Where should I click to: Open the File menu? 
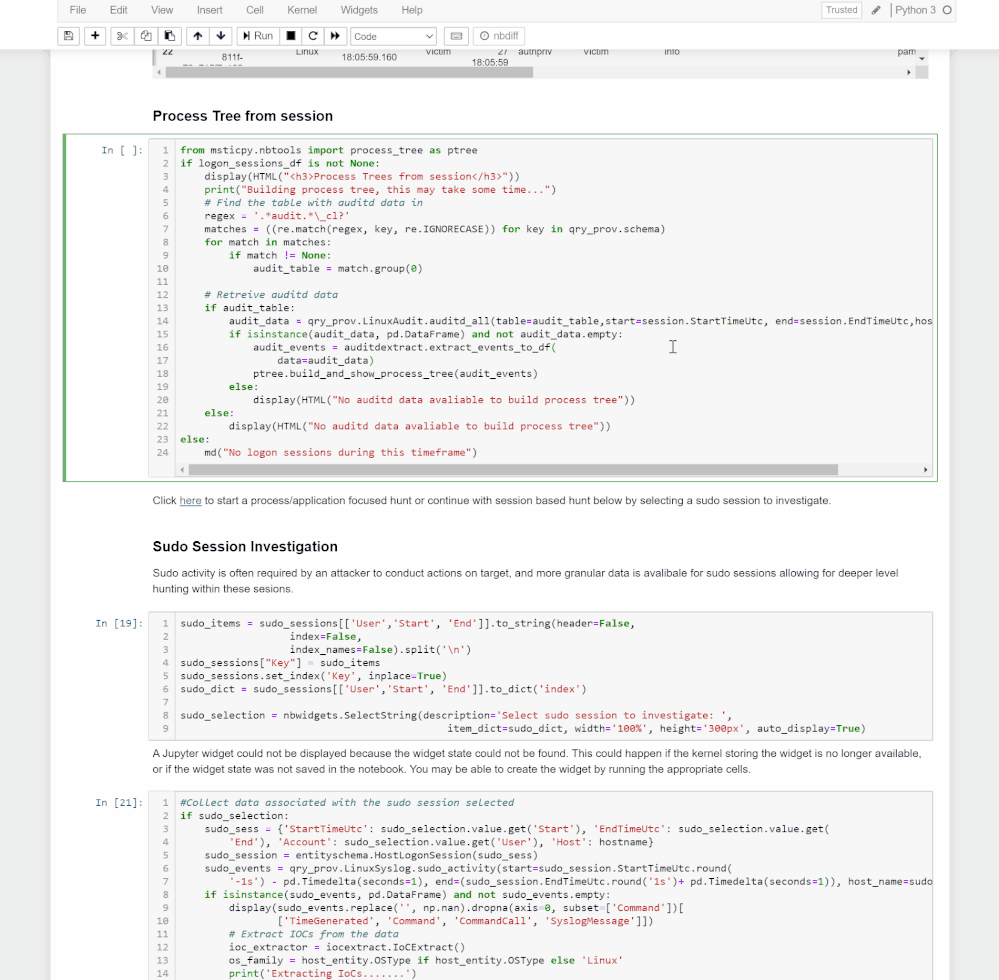pyautogui.click(x=78, y=10)
